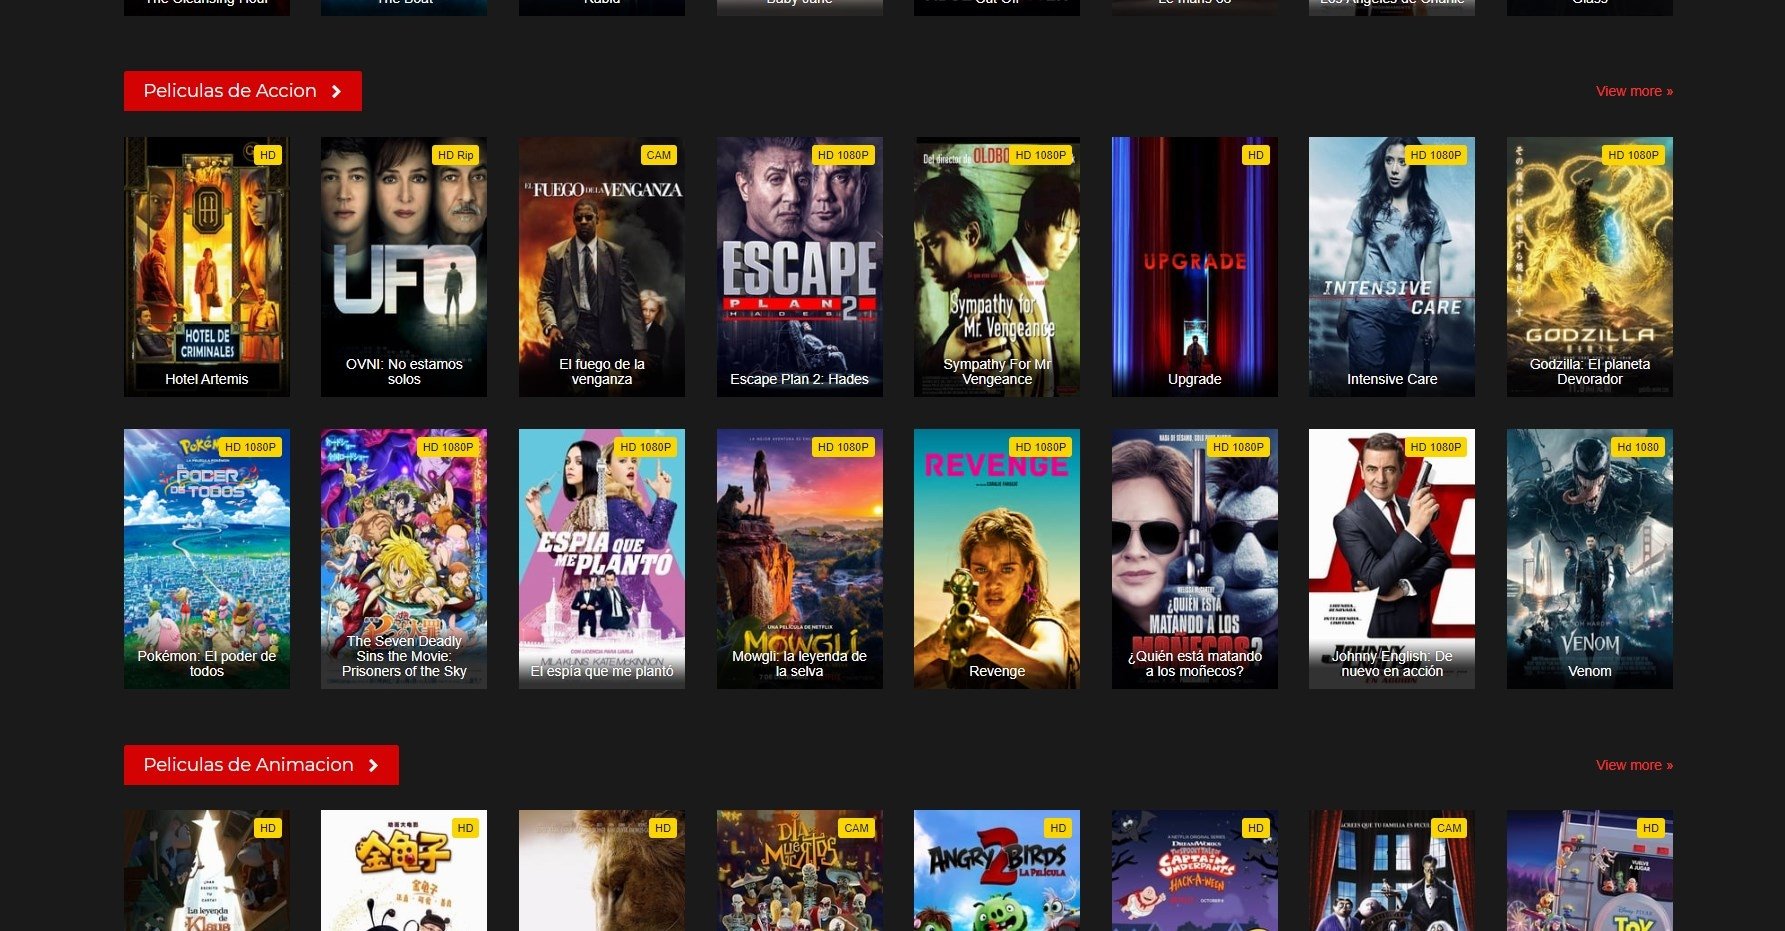This screenshot has width=1785, height=931.
Task: Click HD badge on Captain Underpants poster
Action: coord(1256,828)
